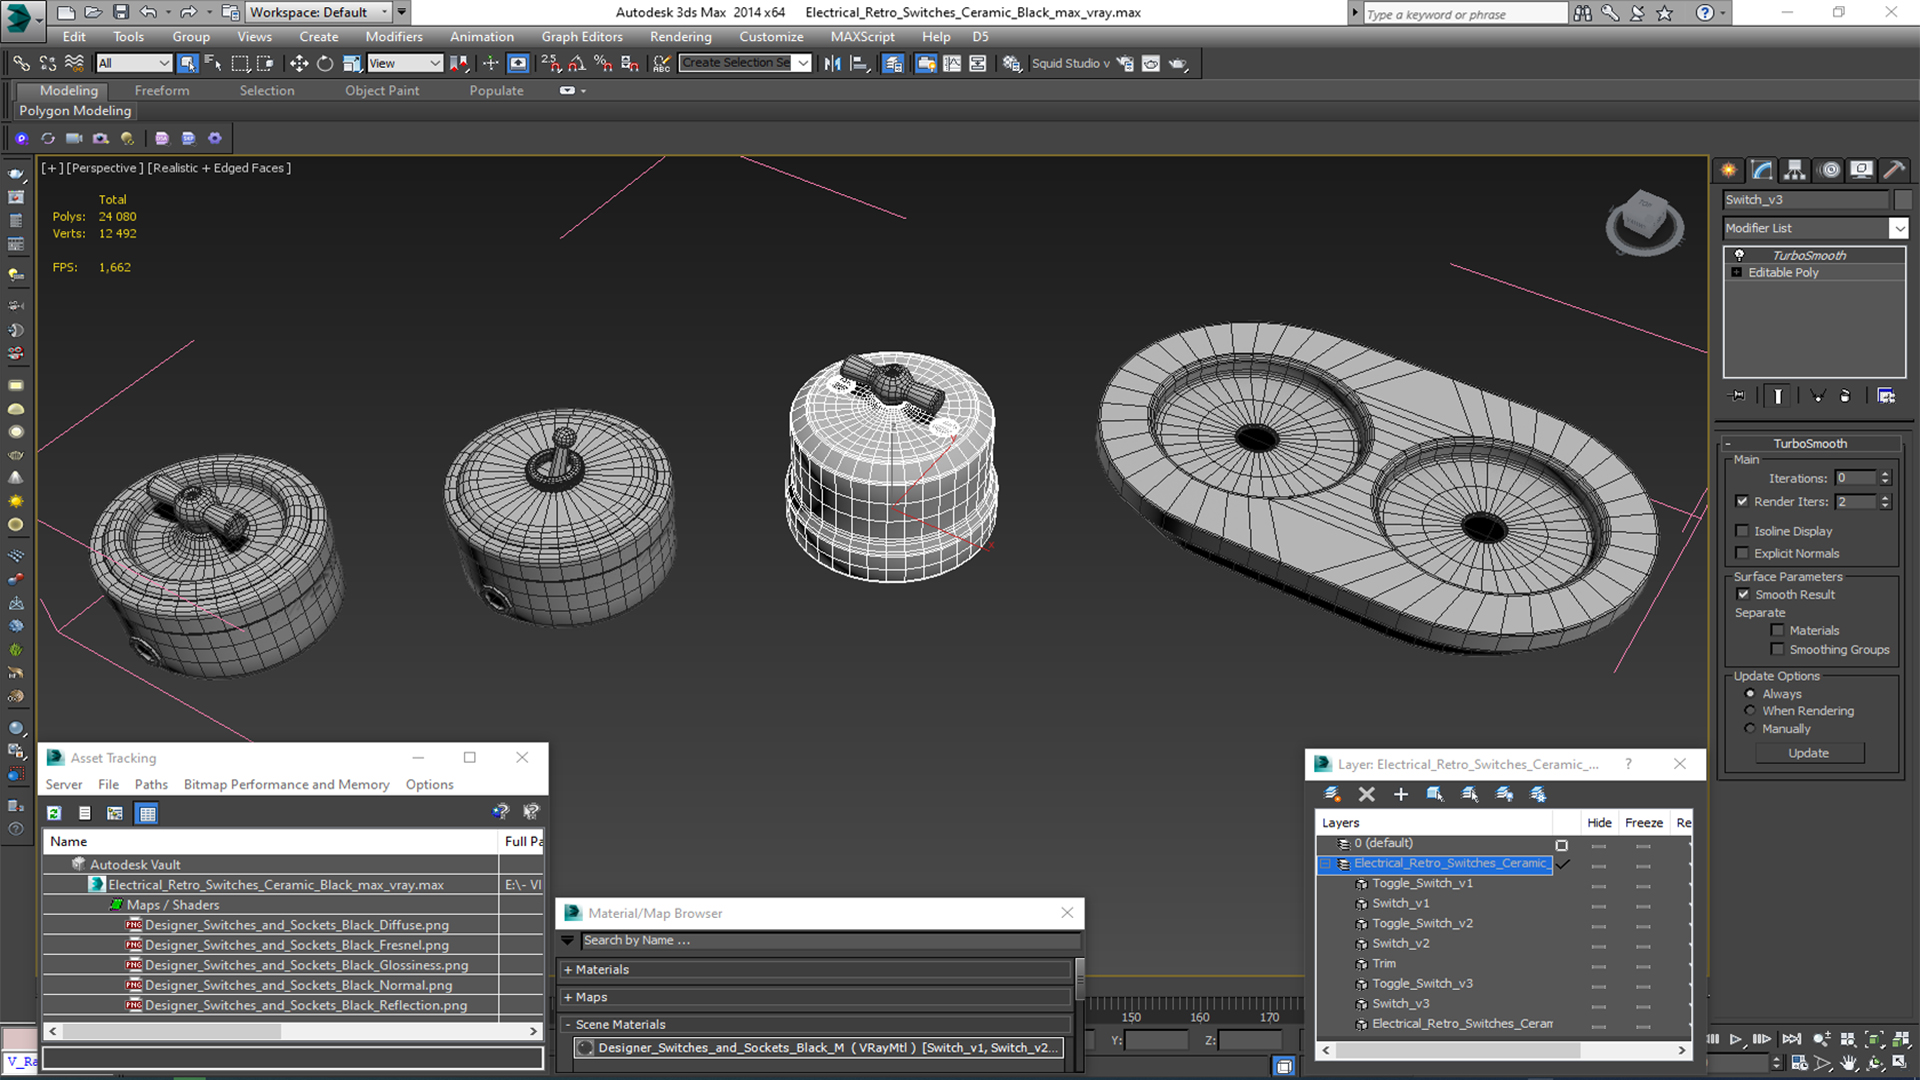Open Bitmap Performance and Memory menu
This screenshot has width=1920, height=1080.
click(286, 784)
